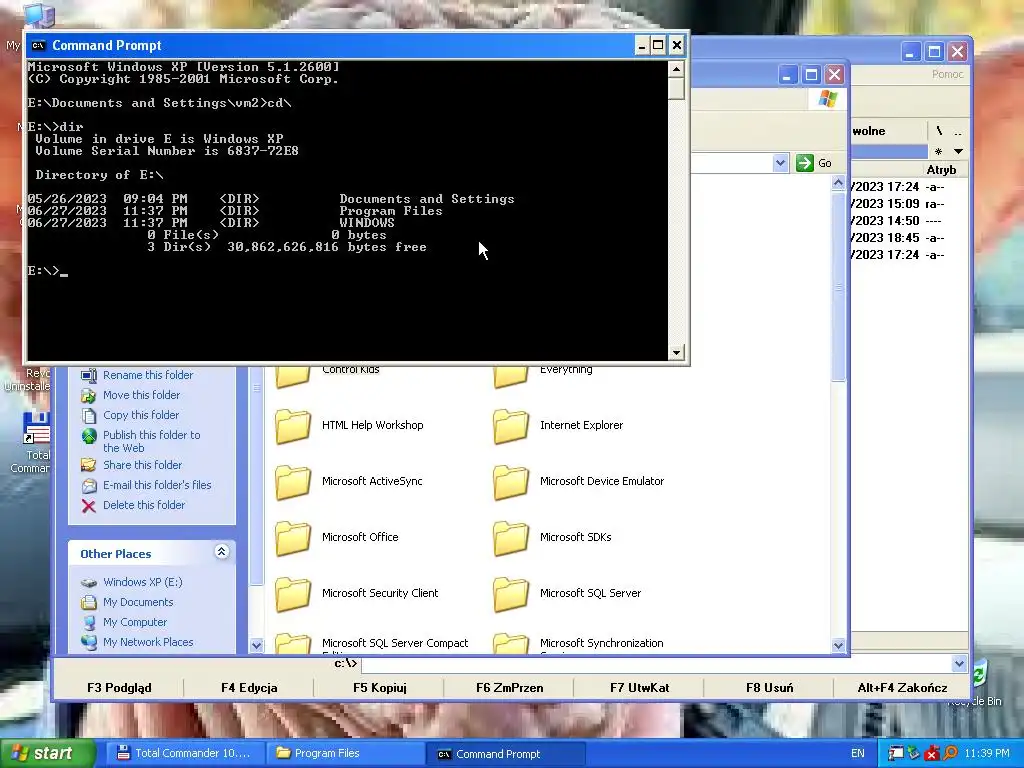Select the Total Commander row dated 14:50
1024x768 pixels.
(x=908, y=221)
